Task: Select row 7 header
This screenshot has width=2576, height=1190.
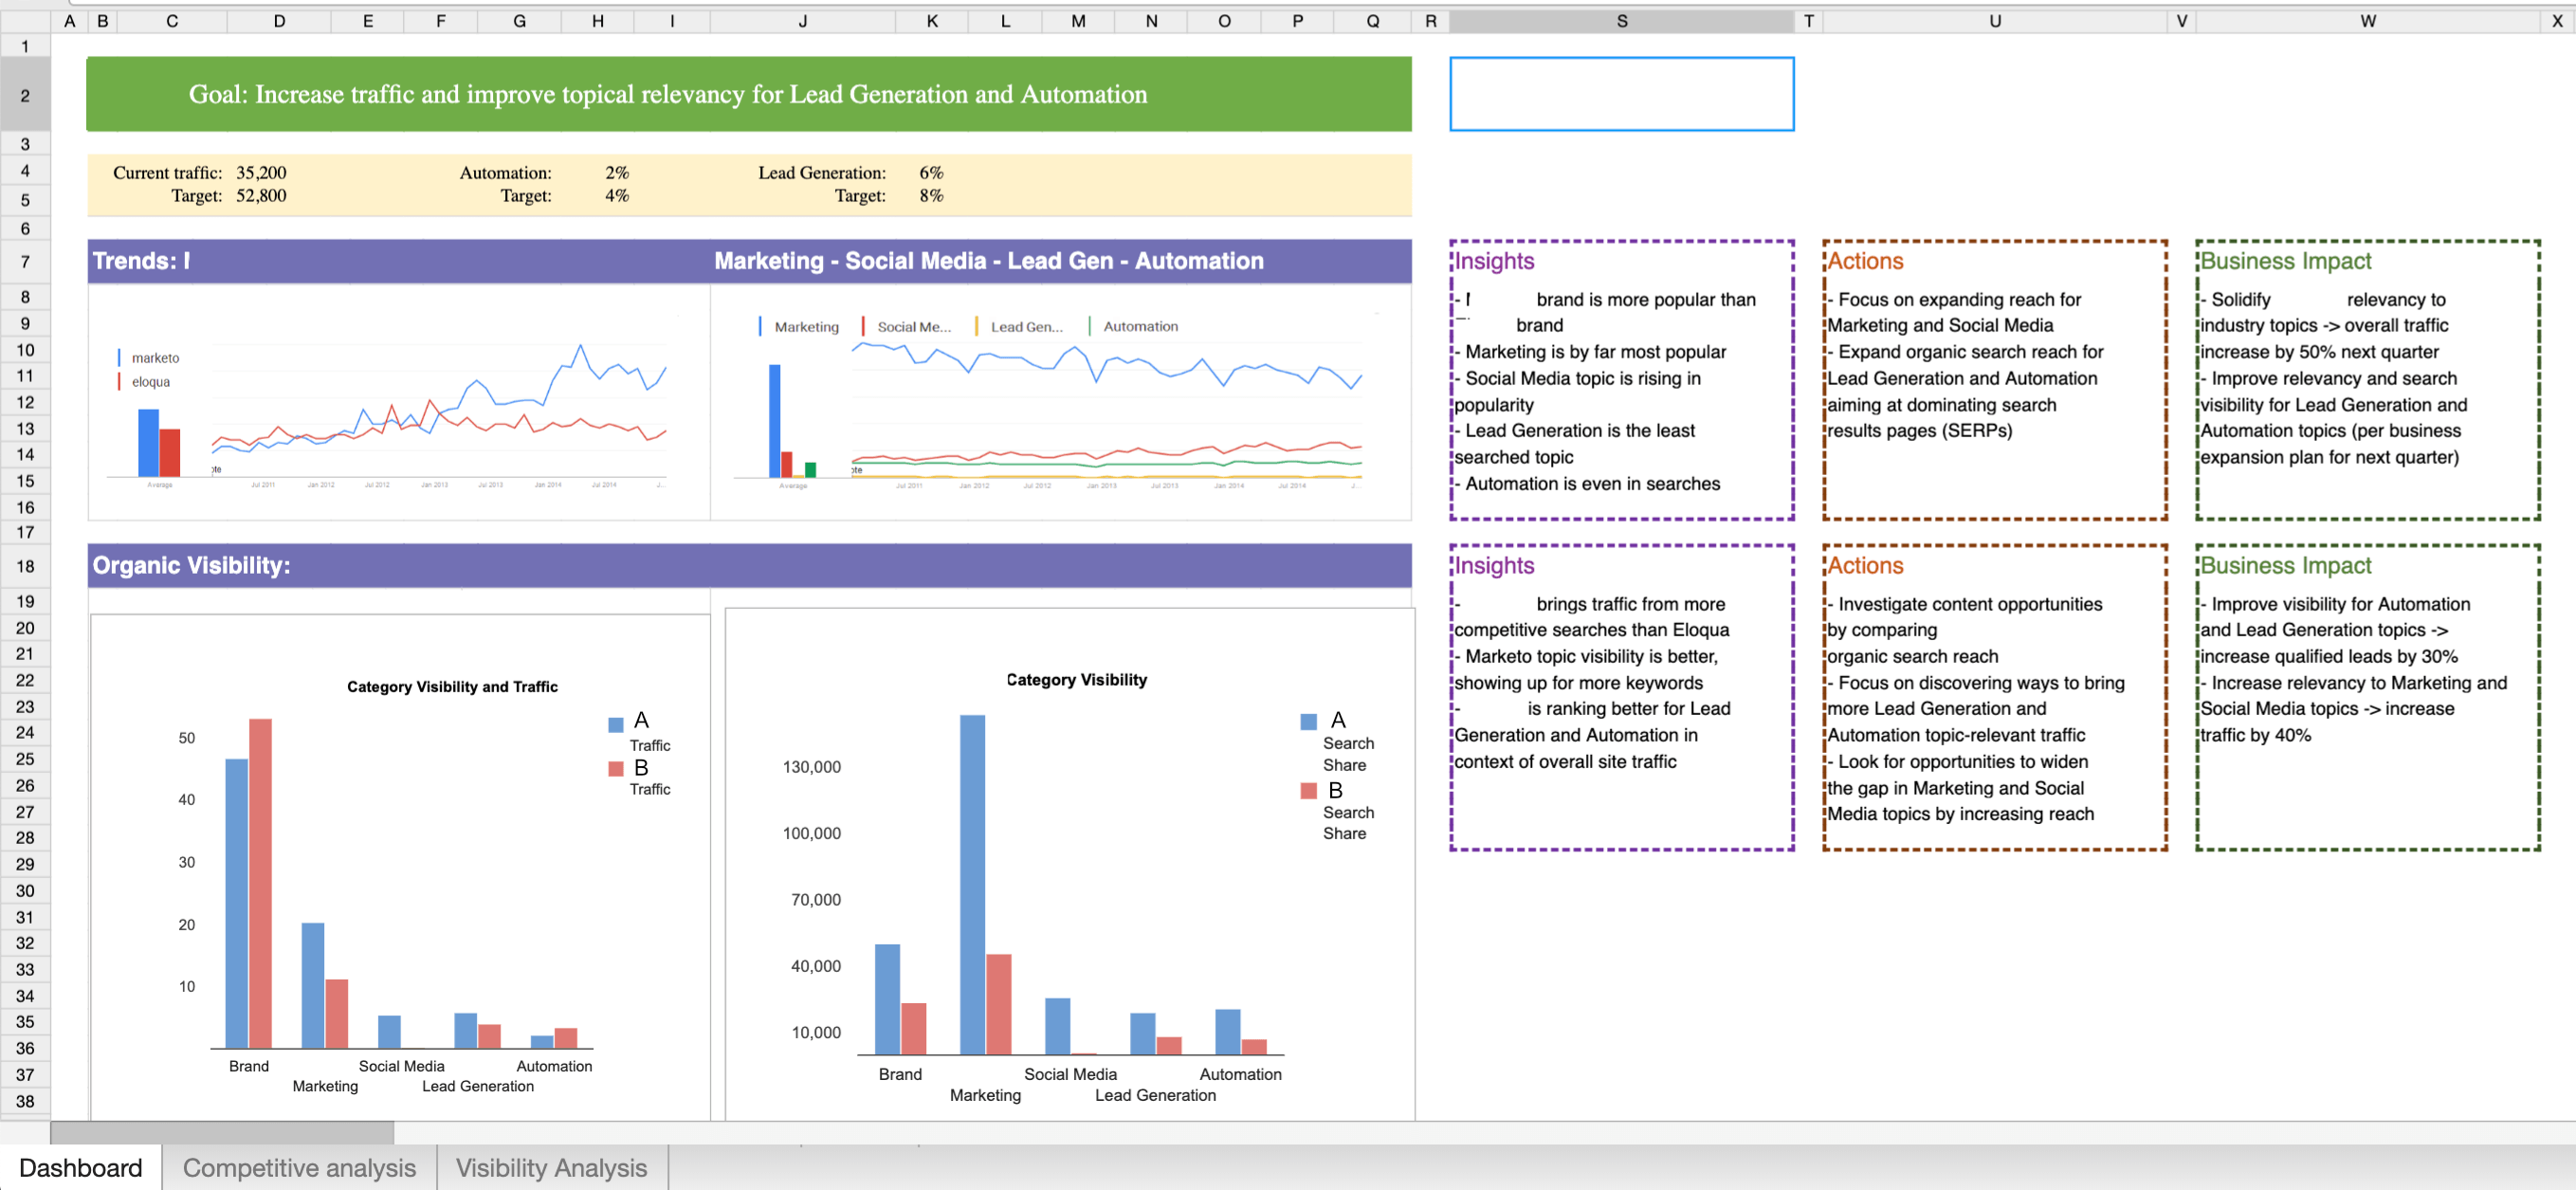Action: 25,262
